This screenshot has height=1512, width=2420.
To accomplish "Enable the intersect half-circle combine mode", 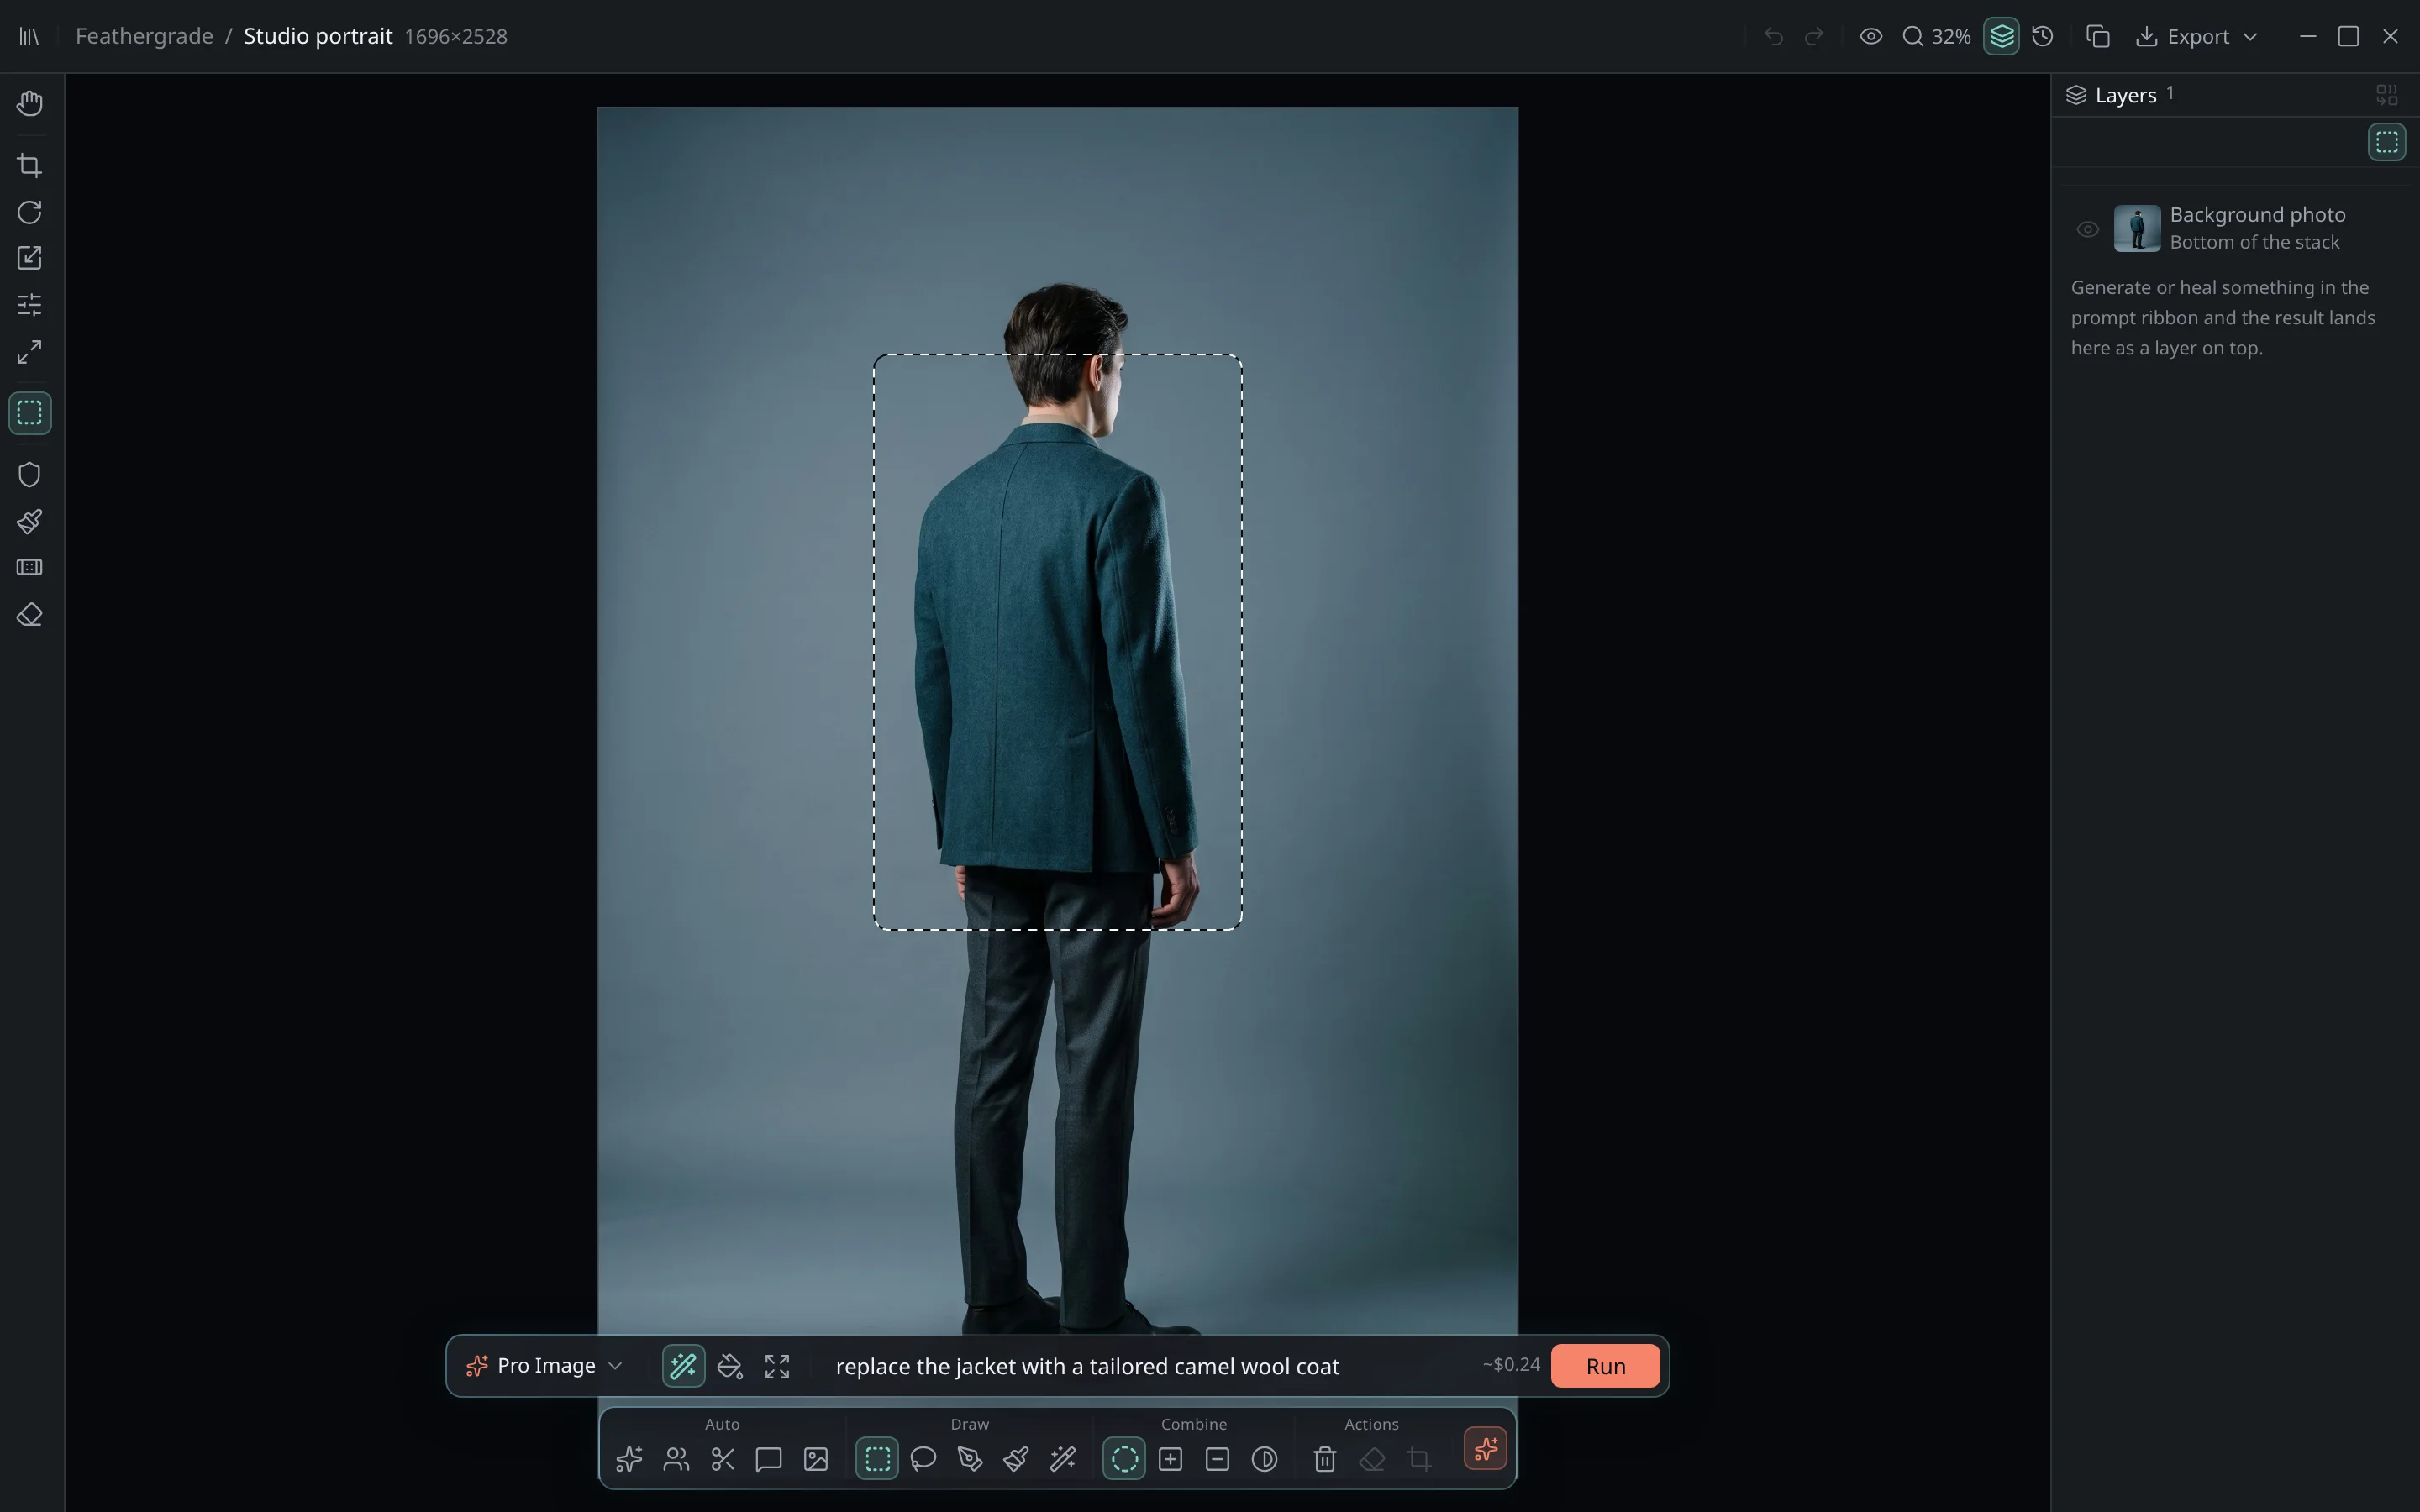I will (1264, 1459).
